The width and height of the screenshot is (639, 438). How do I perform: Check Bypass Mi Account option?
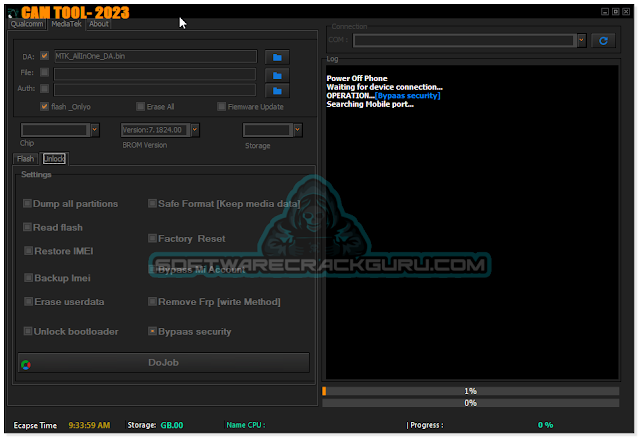[152, 269]
